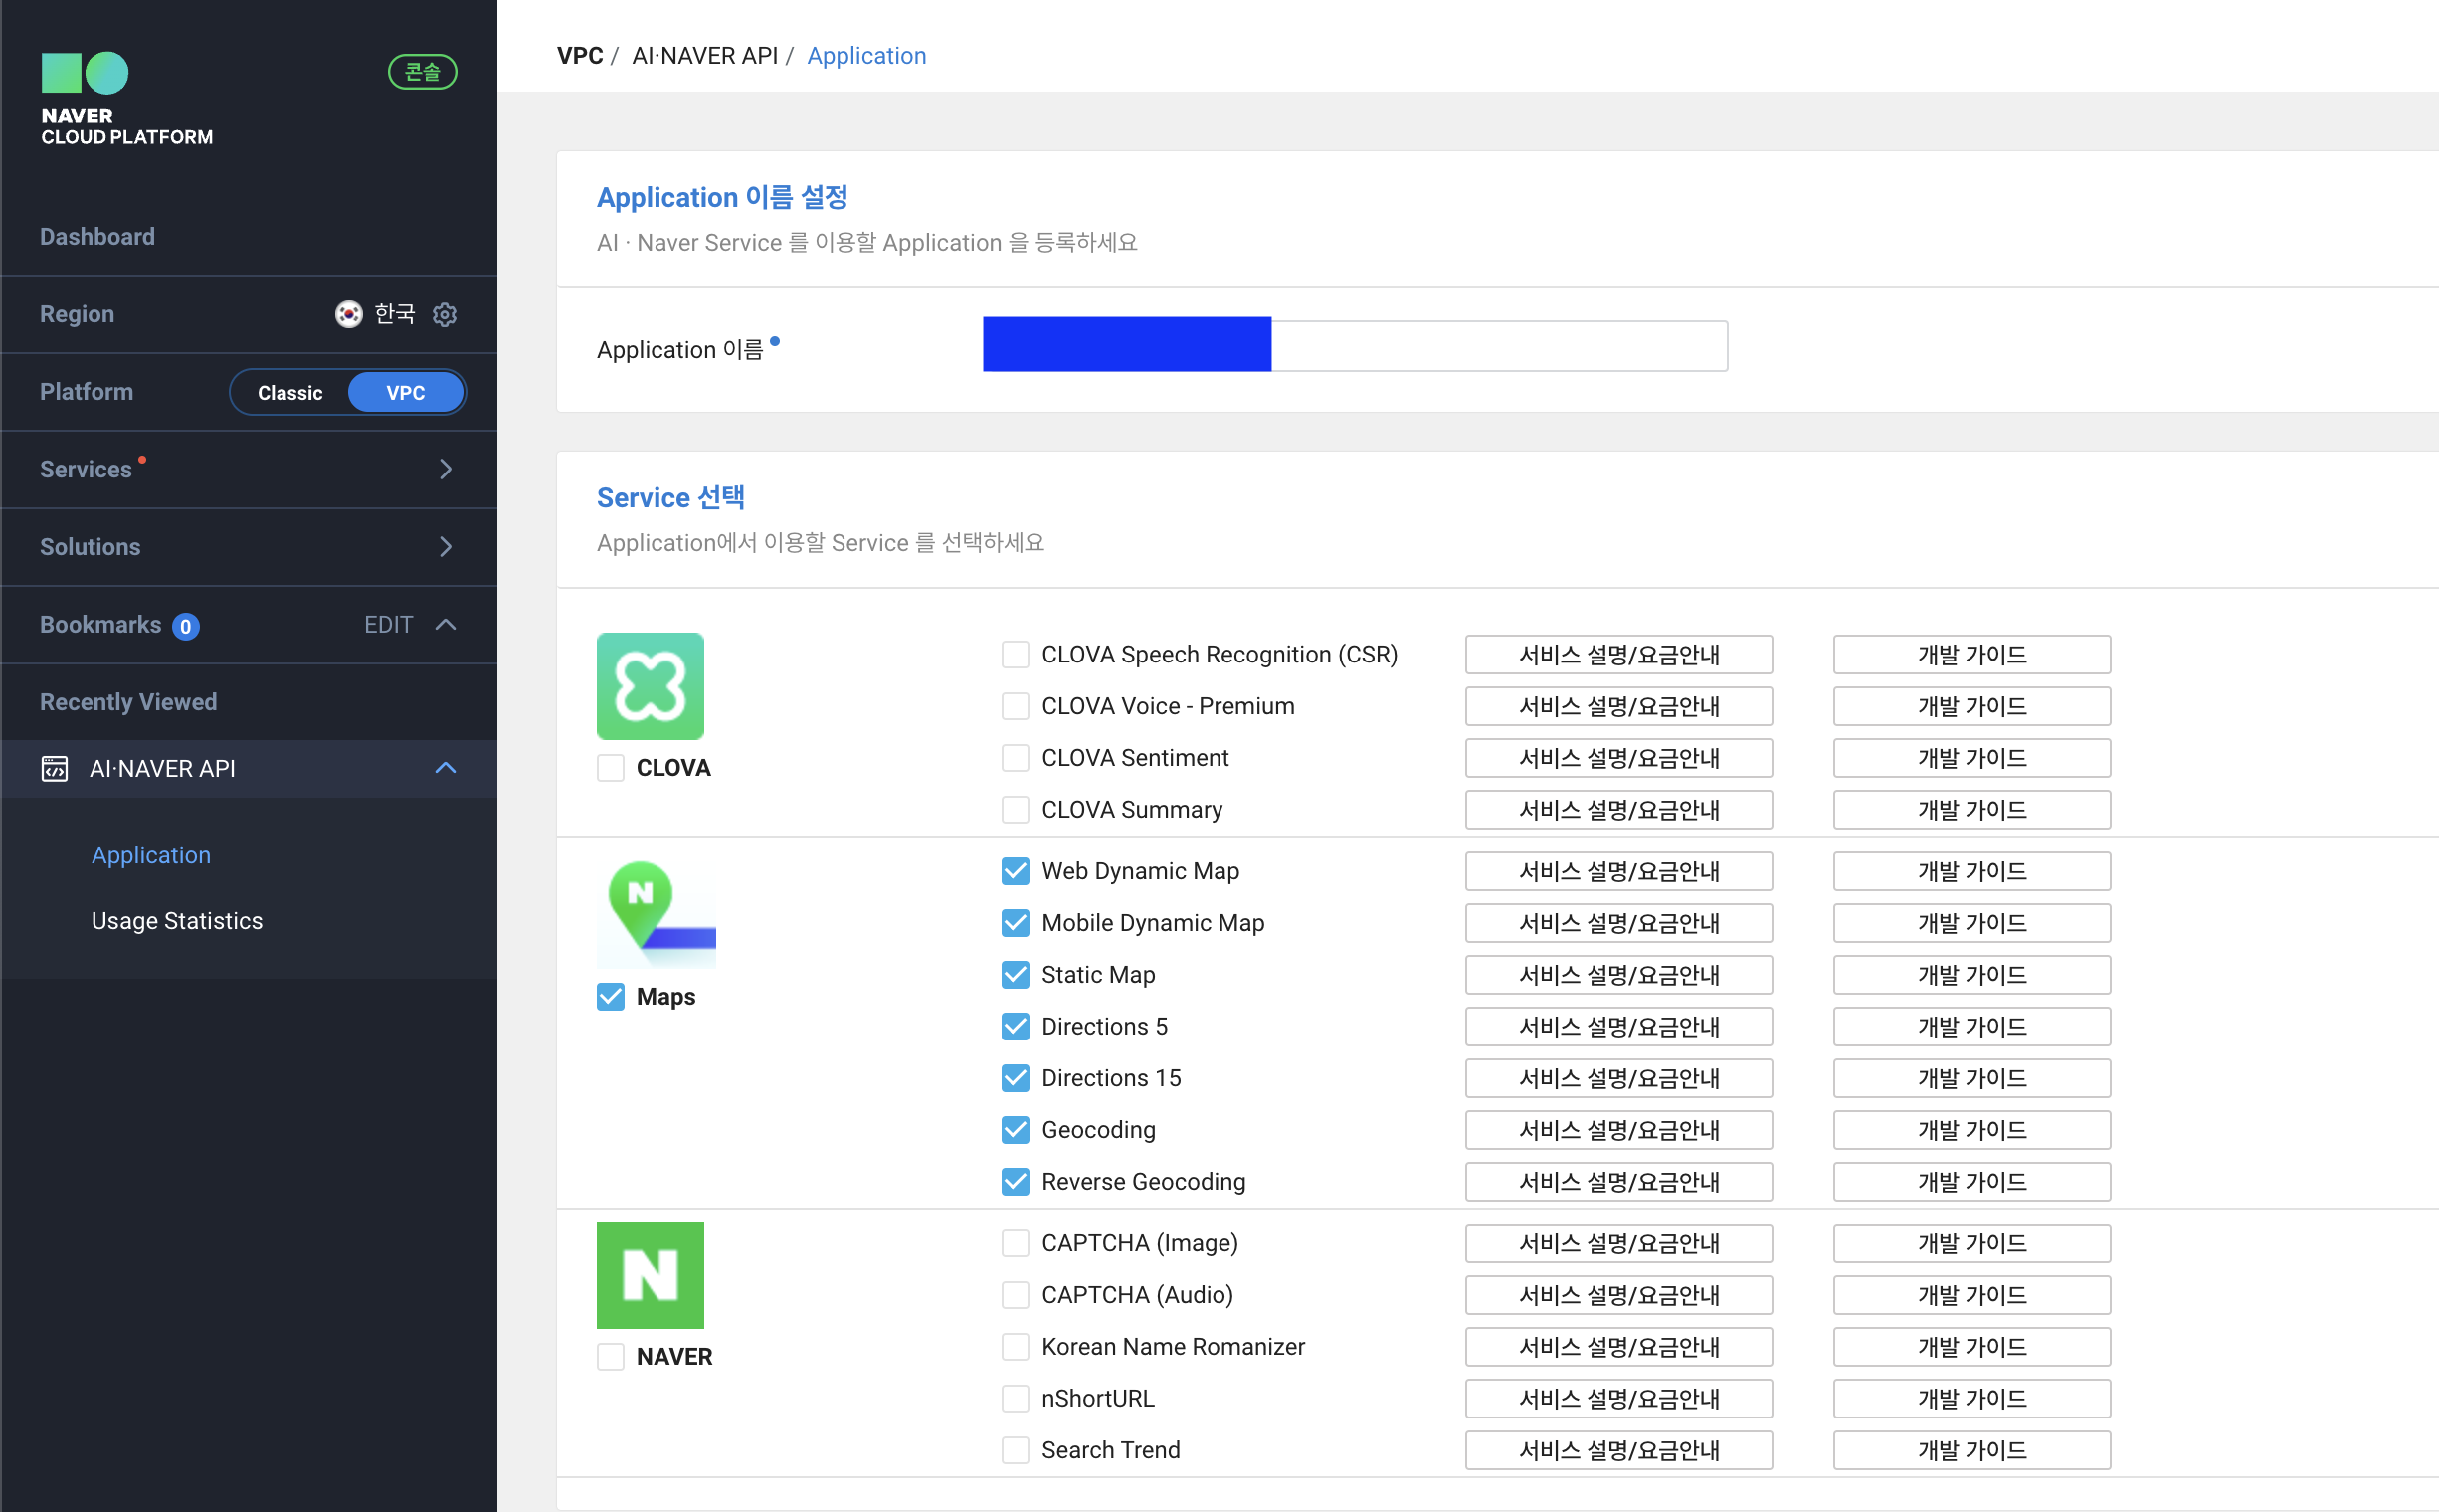Click the AI·NAVER API sidebar icon
This screenshot has width=2439, height=1512.
click(54, 768)
